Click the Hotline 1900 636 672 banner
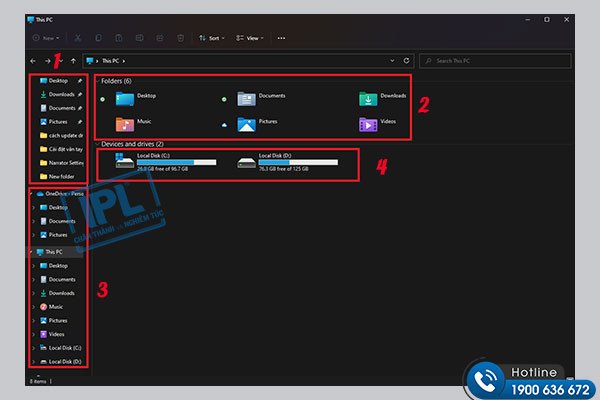This screenshot has height=400, width=600. click(x=530, y=379)
